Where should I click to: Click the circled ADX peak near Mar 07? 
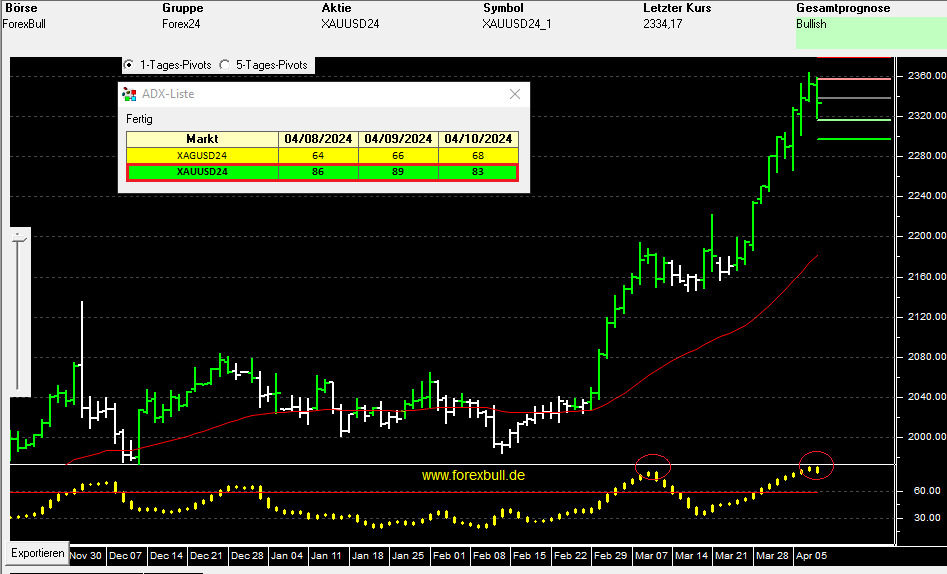pos(652,466)
